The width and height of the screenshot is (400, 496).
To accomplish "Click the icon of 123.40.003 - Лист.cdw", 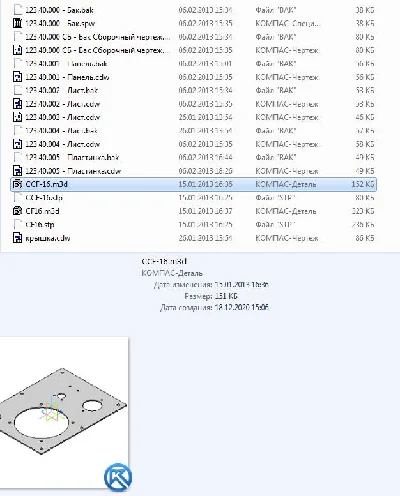I will (17, 117).
